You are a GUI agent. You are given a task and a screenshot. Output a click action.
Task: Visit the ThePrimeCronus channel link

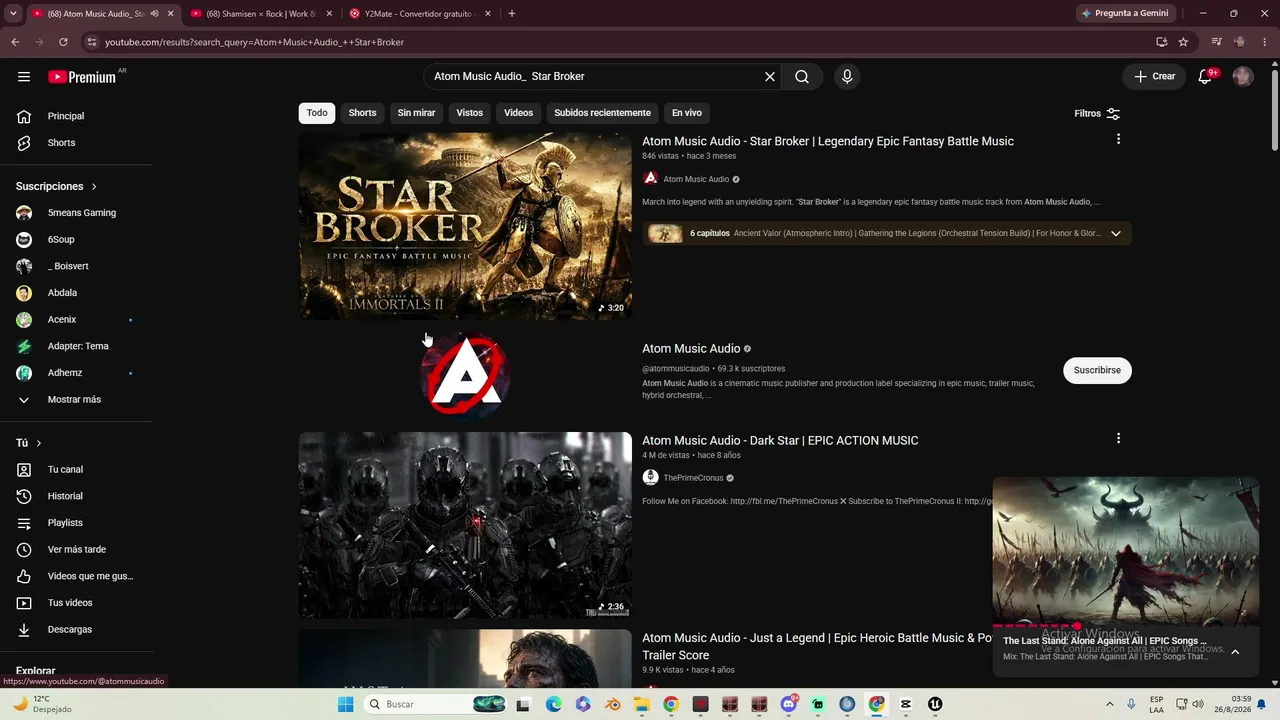(x=693, y=478)
